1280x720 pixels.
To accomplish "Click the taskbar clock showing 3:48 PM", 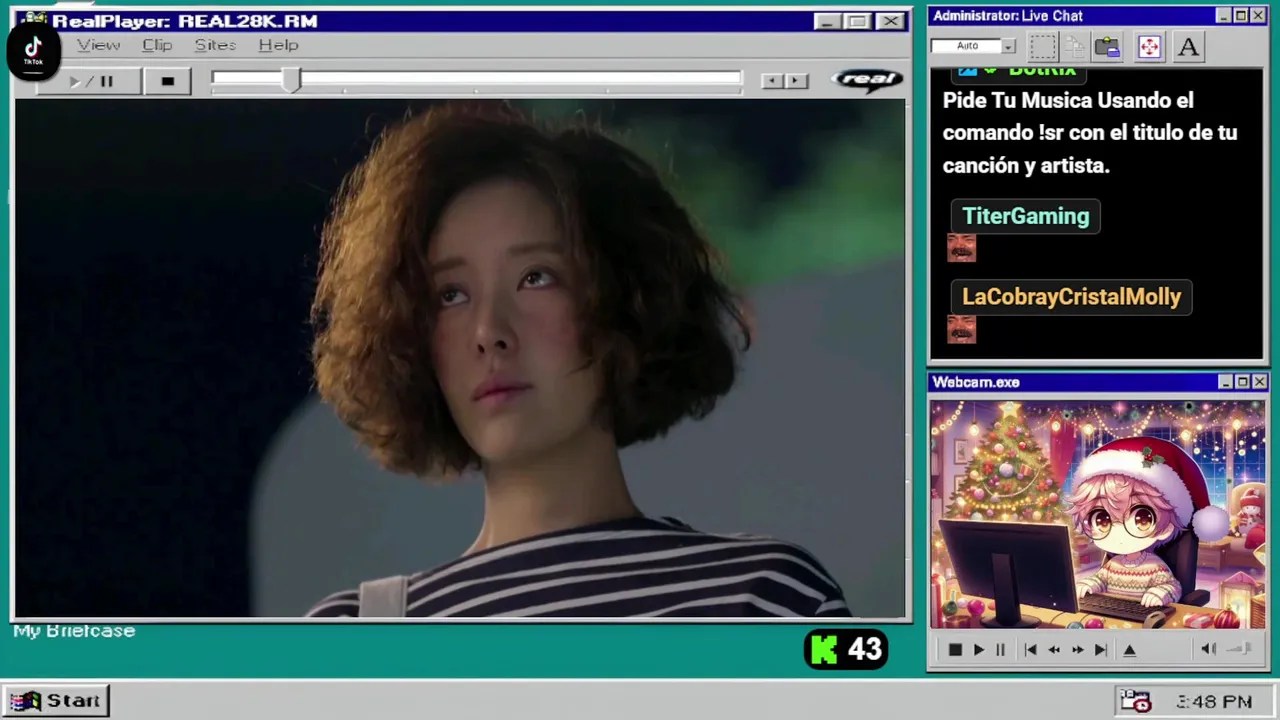I will point(1214,702).
